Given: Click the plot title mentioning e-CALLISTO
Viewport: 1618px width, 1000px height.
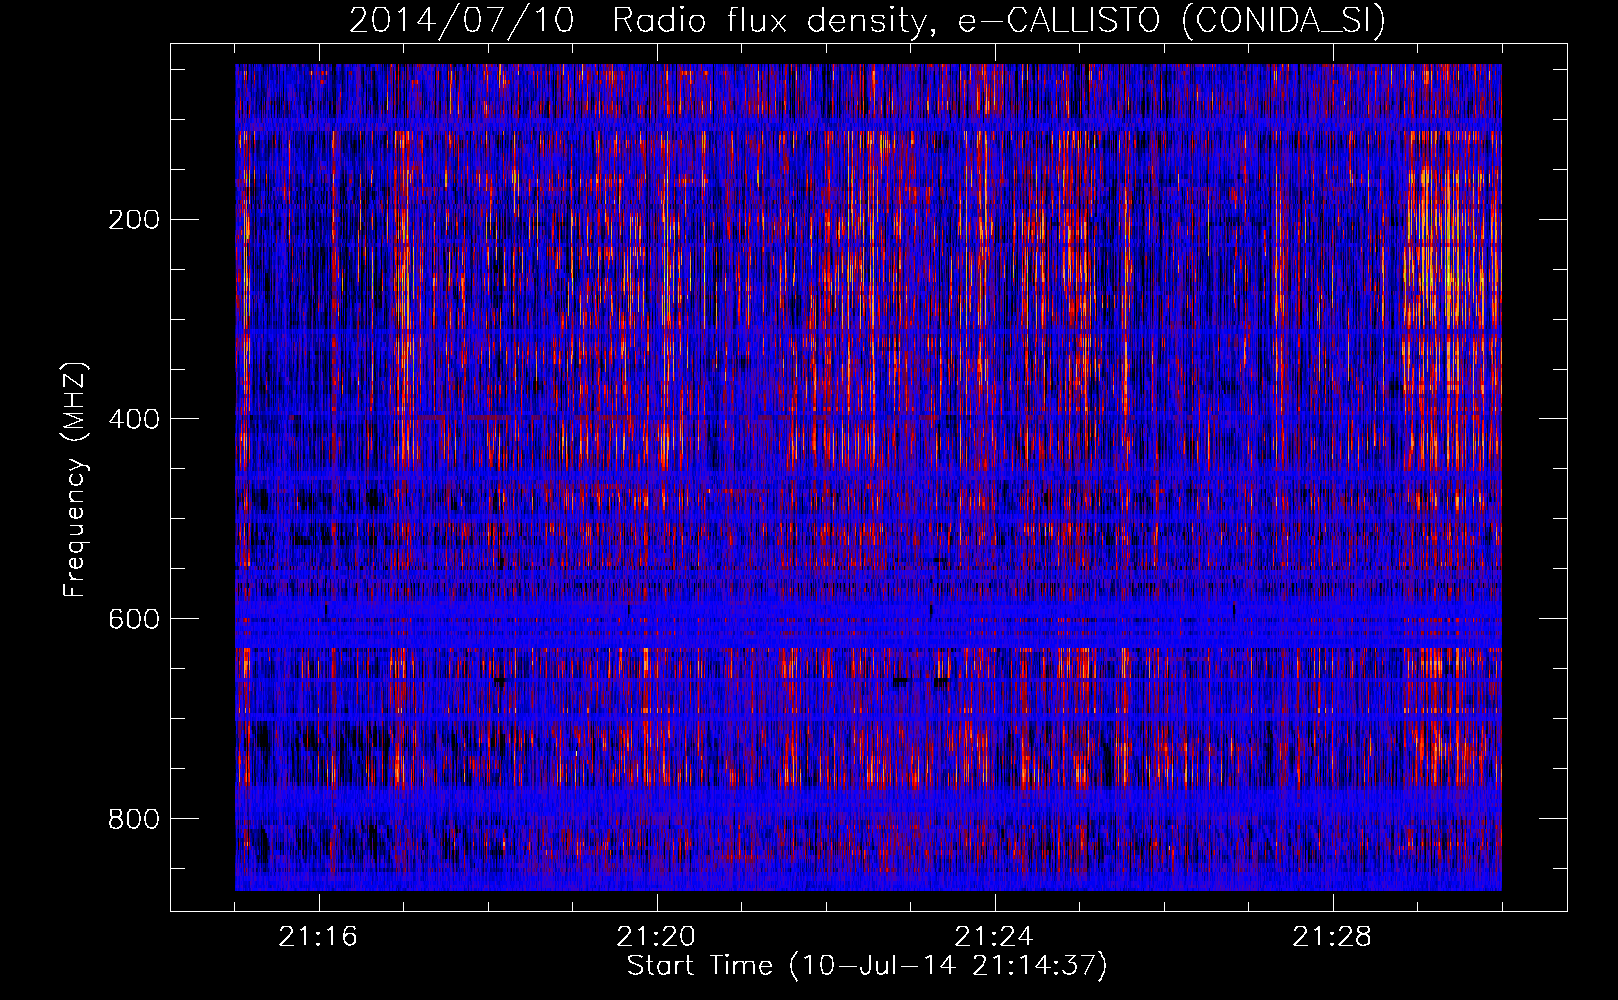Looking at the screenshot, I should [867, 20].
